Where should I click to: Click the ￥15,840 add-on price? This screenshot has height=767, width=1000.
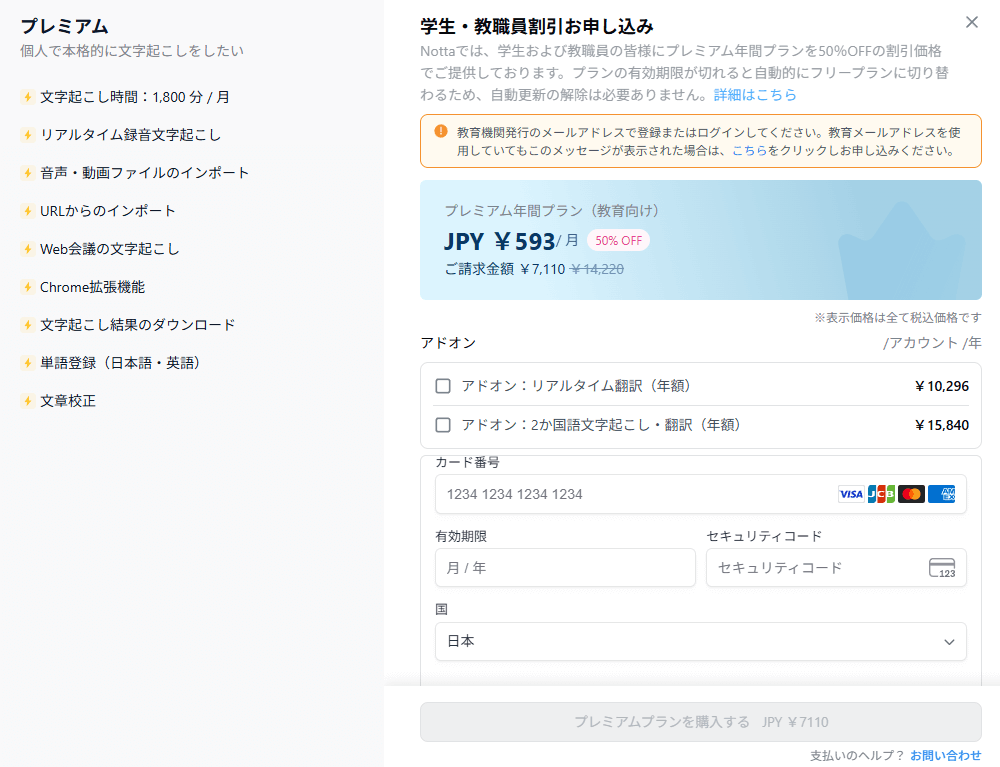(942, 425)
